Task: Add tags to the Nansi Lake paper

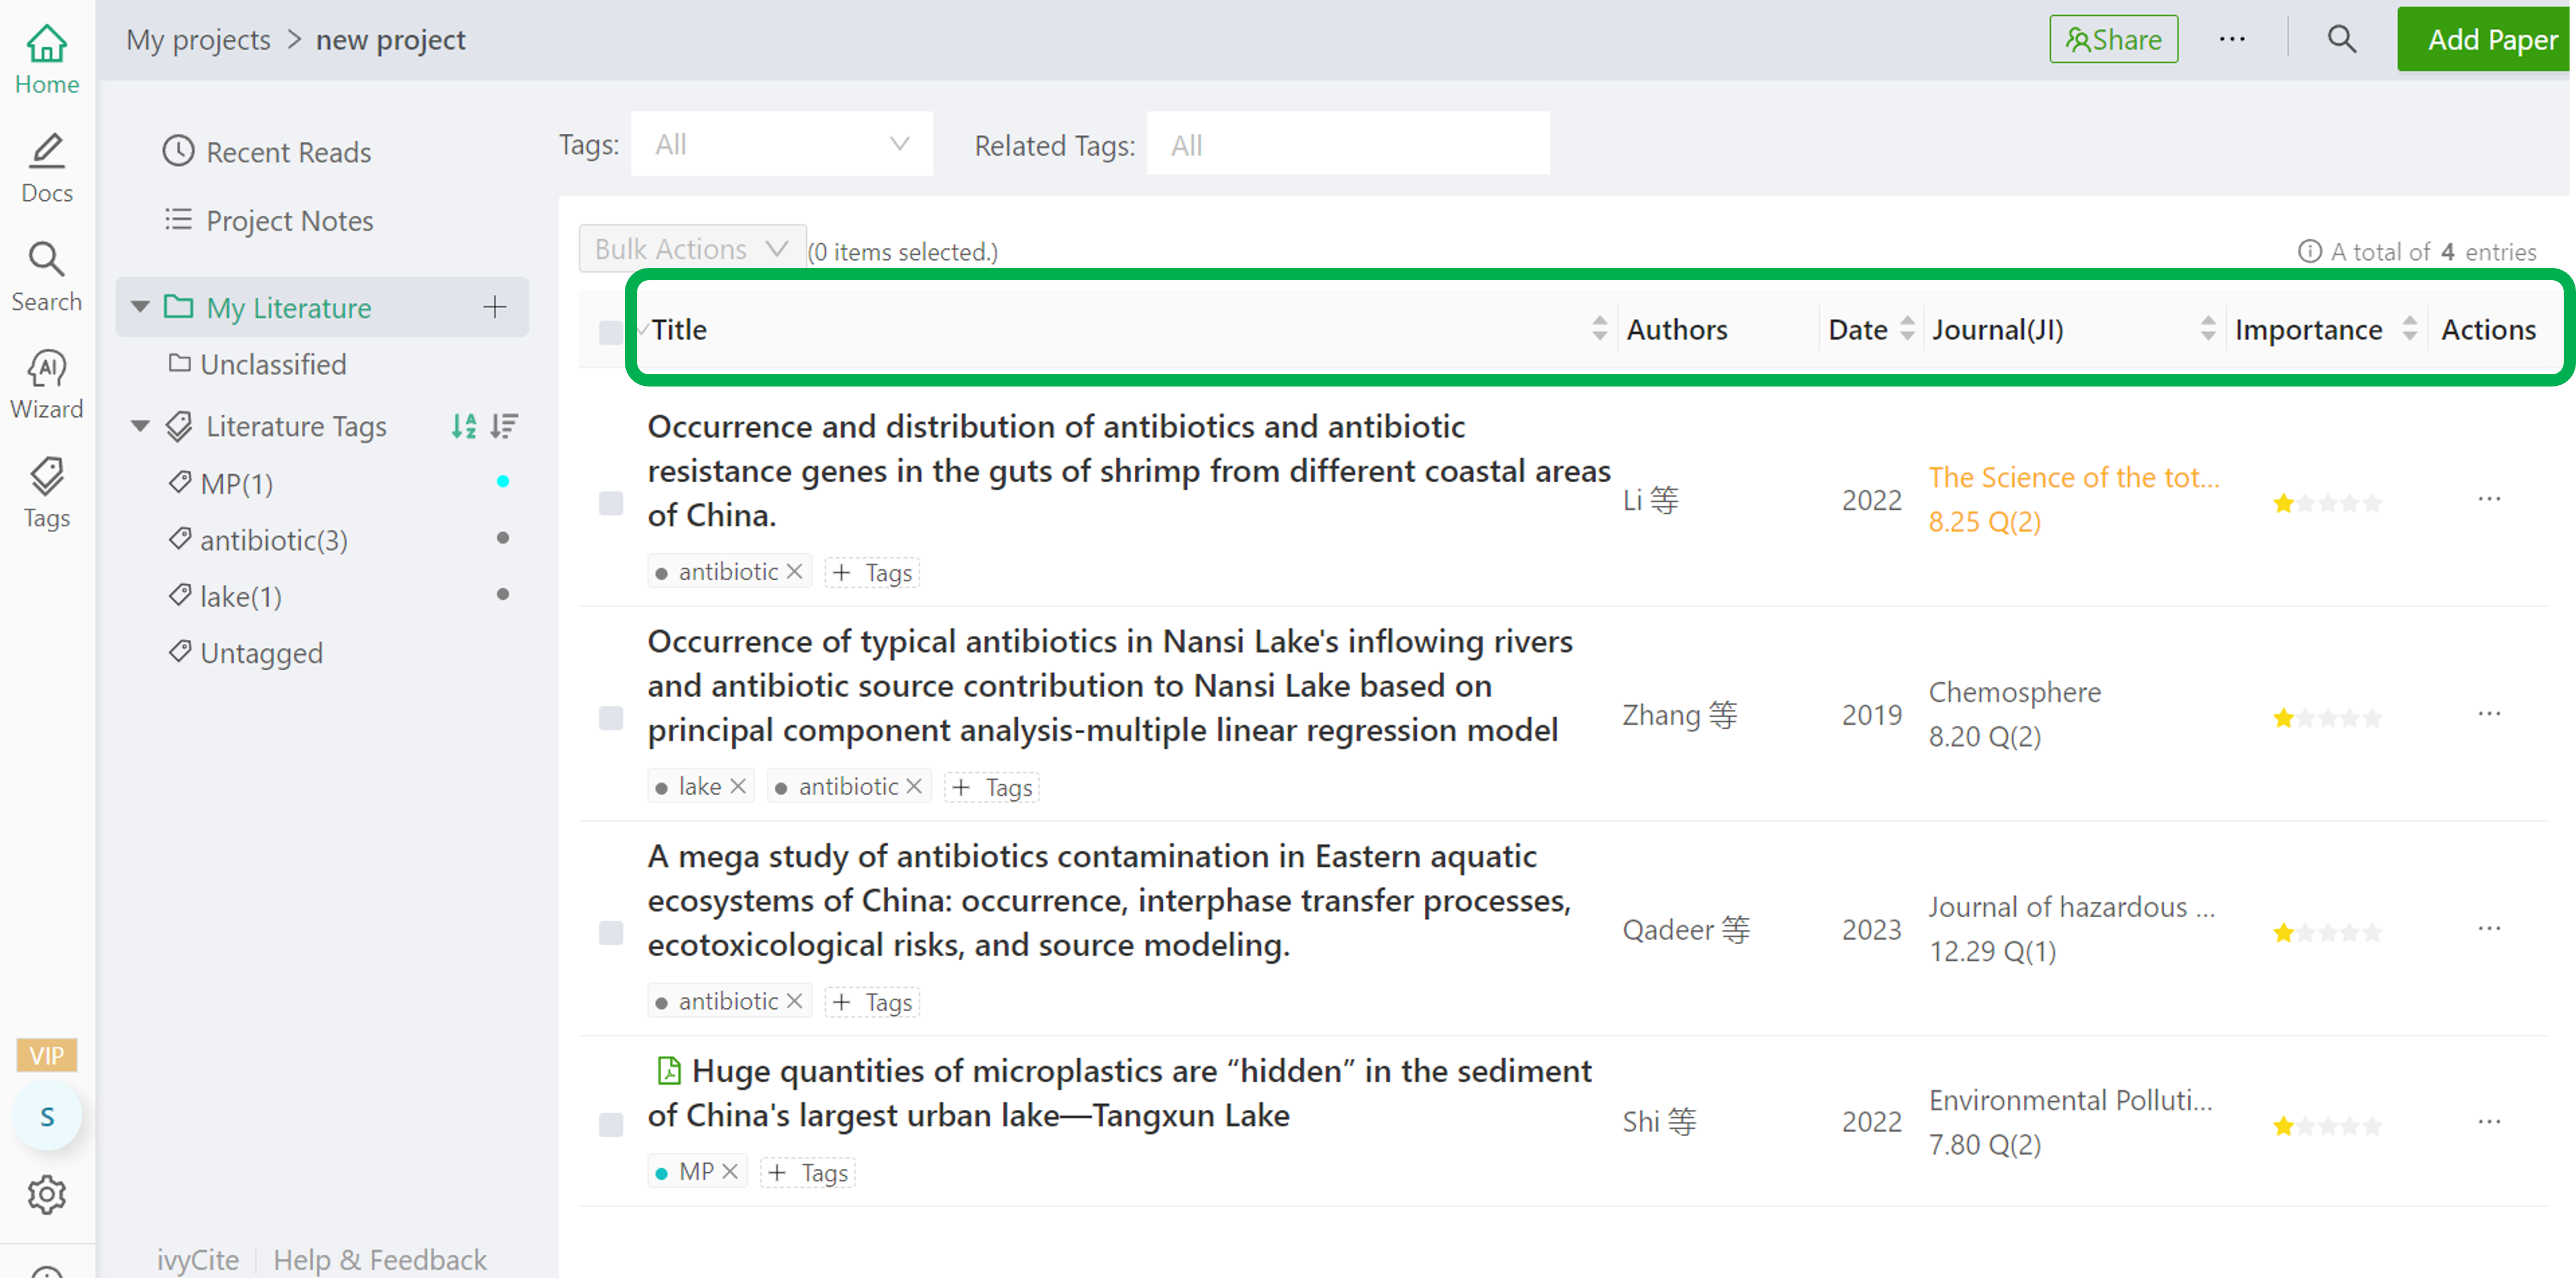Action: coord(992,787)
